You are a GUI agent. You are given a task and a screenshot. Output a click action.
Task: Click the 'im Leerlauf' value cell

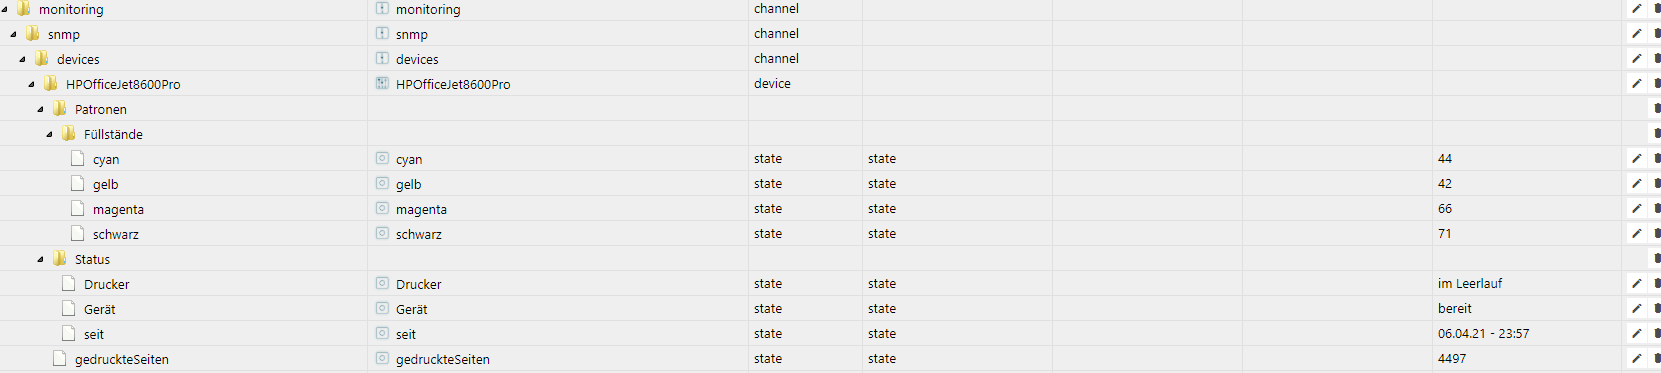[1470, 283]
